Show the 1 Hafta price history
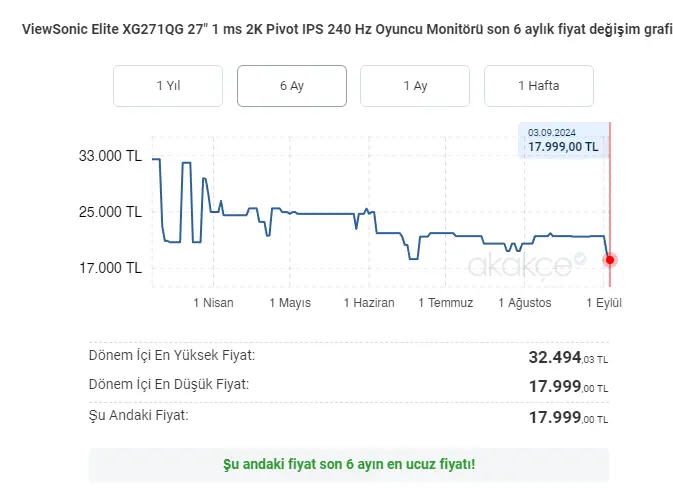Viewport: 673px width, 488px height. point(539,86)
